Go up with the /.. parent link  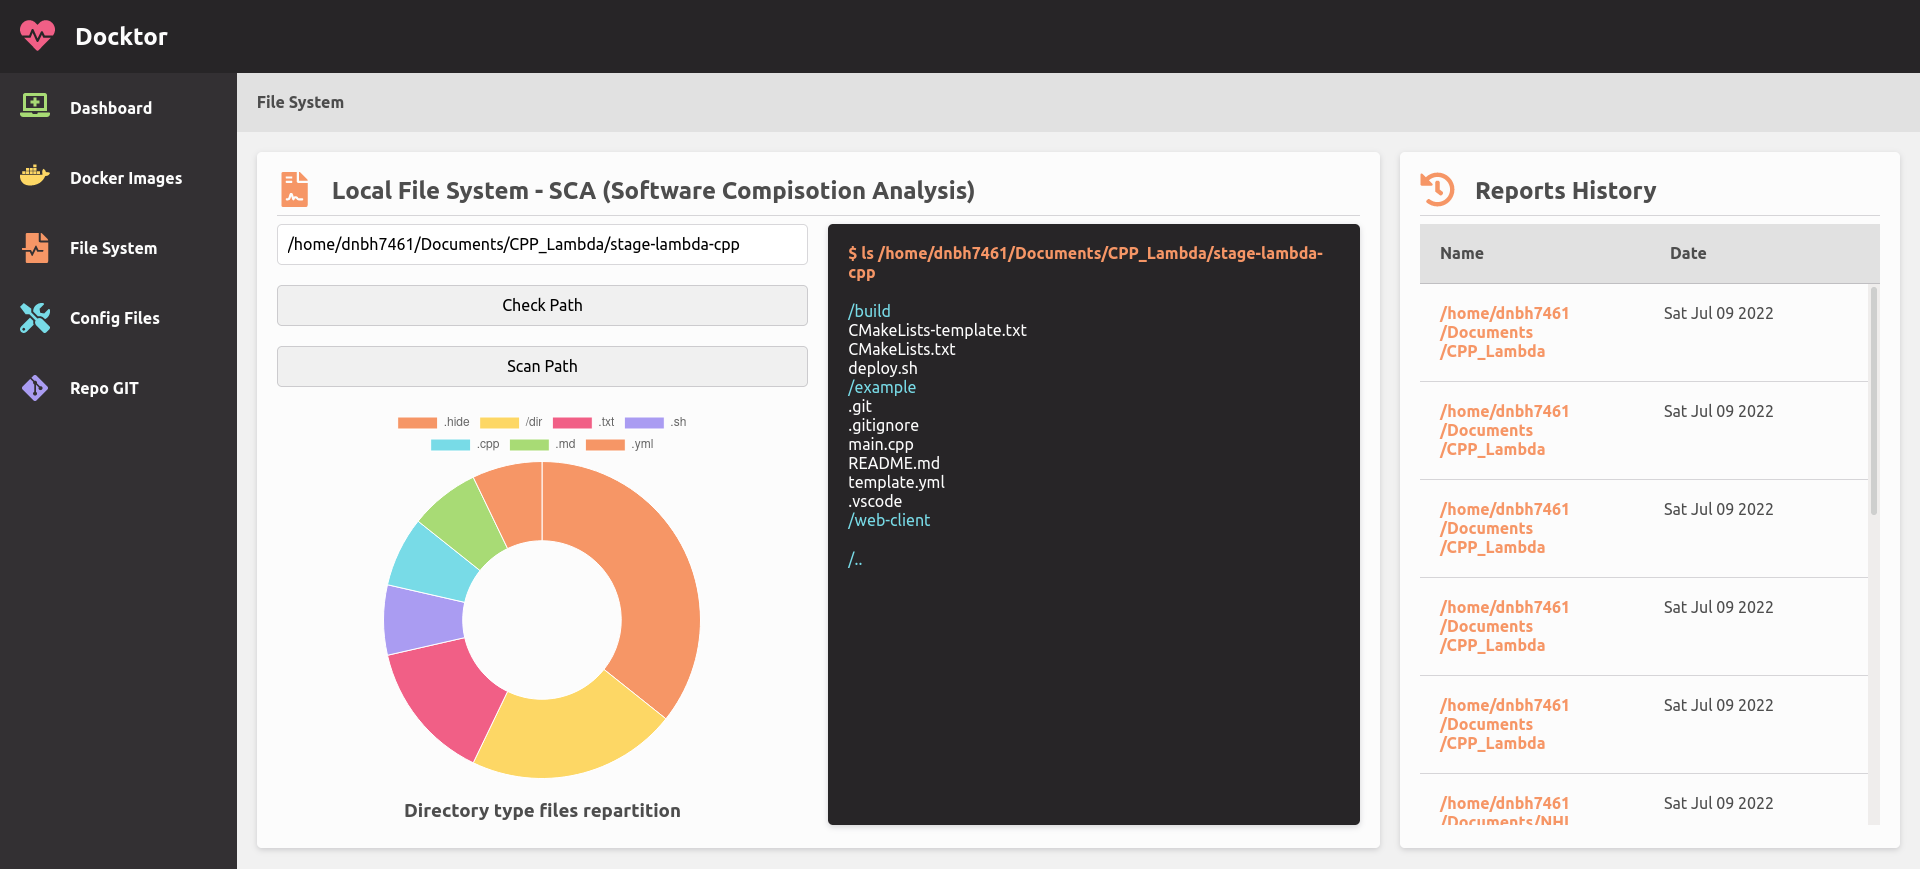point(855,559)
